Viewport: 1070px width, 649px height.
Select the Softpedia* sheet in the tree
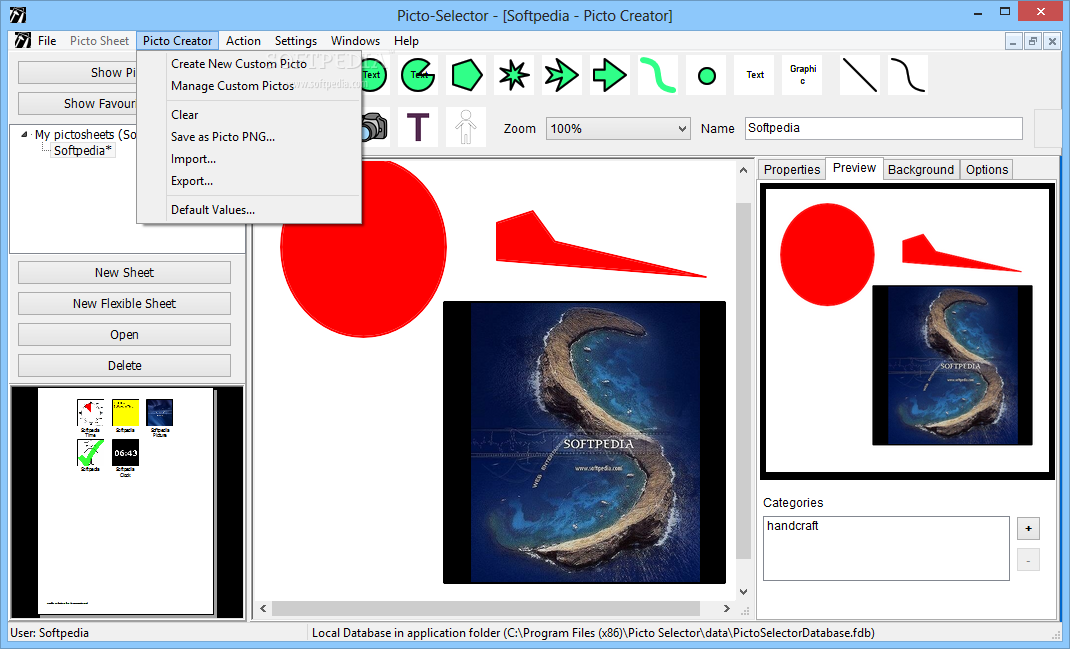[83, 150]
